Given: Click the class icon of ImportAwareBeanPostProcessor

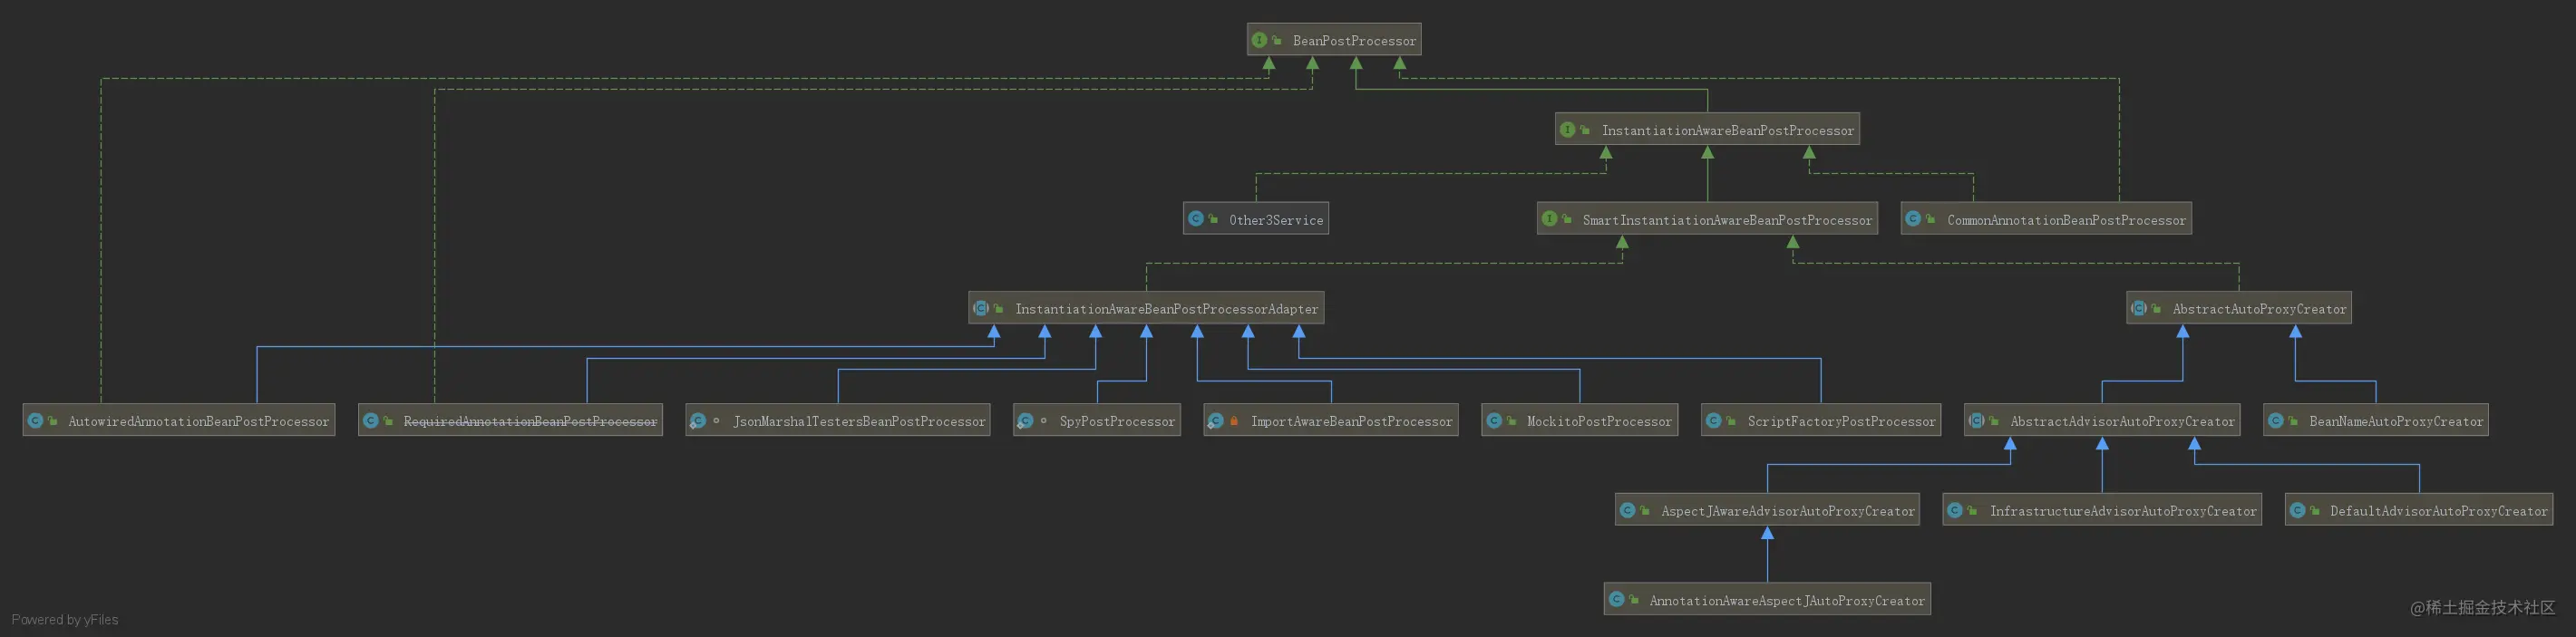Looking at the screenshot, I should [x=1216, y=421].
